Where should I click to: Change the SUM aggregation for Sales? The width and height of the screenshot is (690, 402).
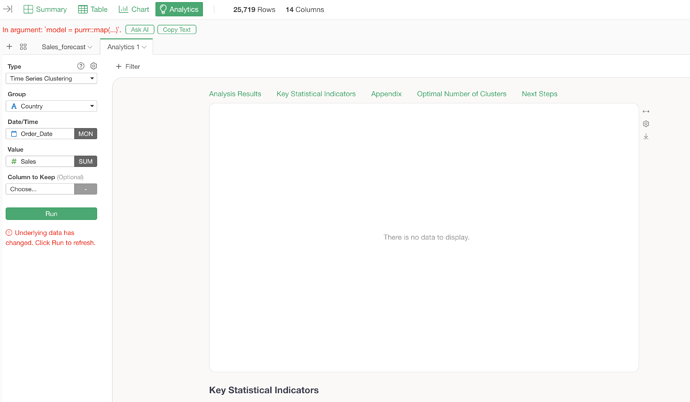coord(85,161)
